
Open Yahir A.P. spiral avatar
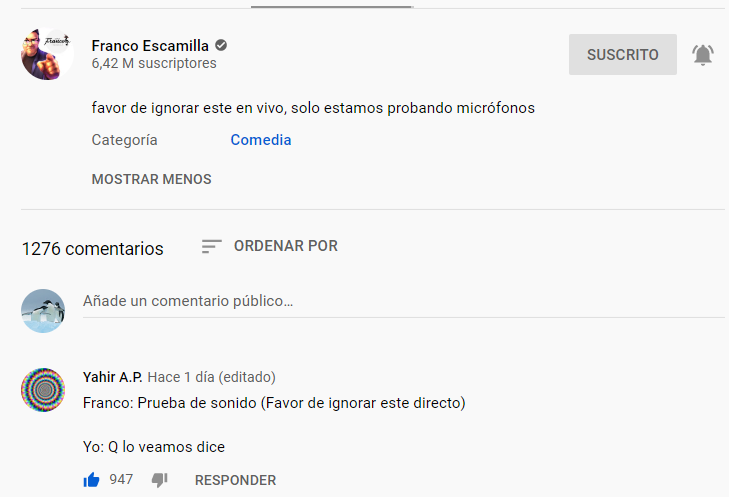(43, 390)
